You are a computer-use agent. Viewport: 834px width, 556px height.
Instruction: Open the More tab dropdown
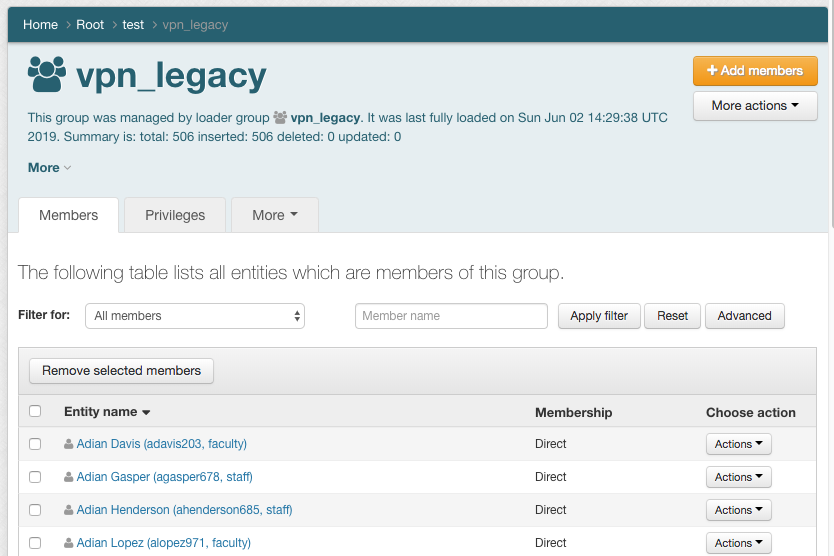point(275,215)
